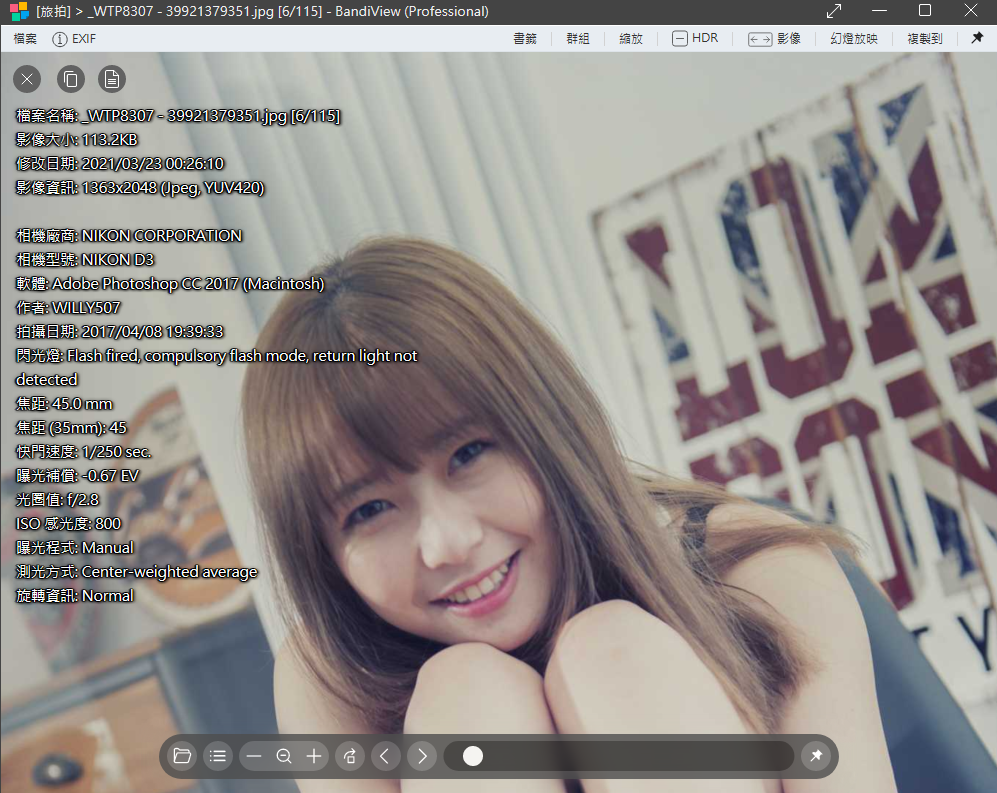Zoom in with the plus icon

pyautogui.click(x=314, y=756)
